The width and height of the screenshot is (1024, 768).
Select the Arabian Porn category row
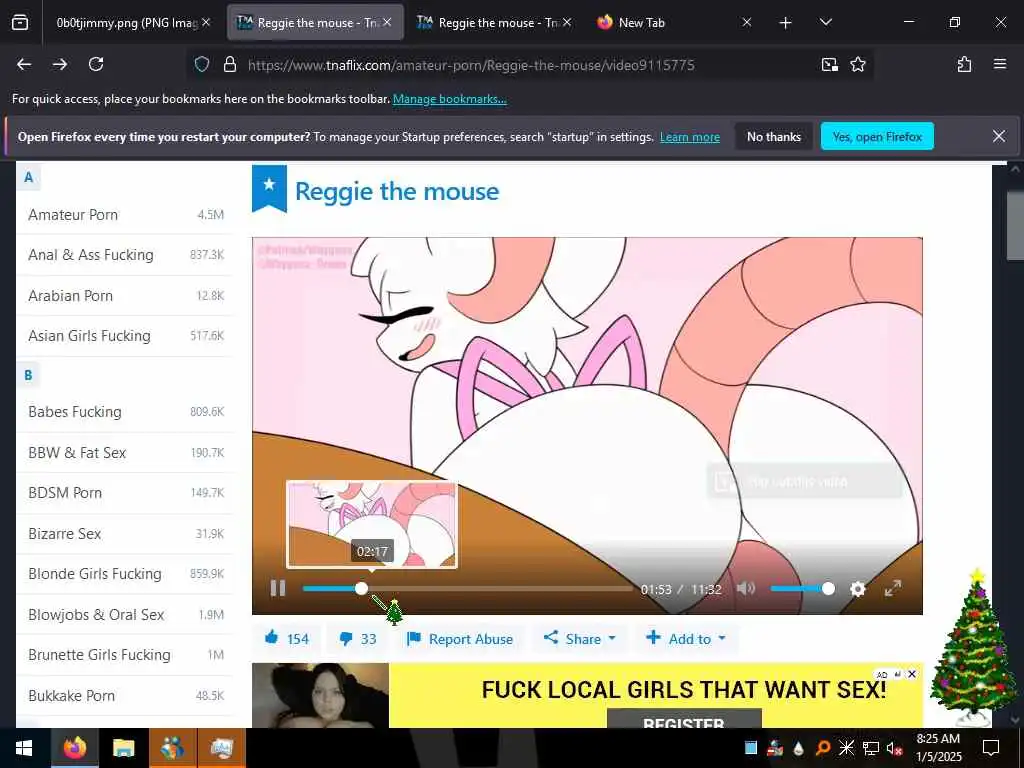point(125,296)
